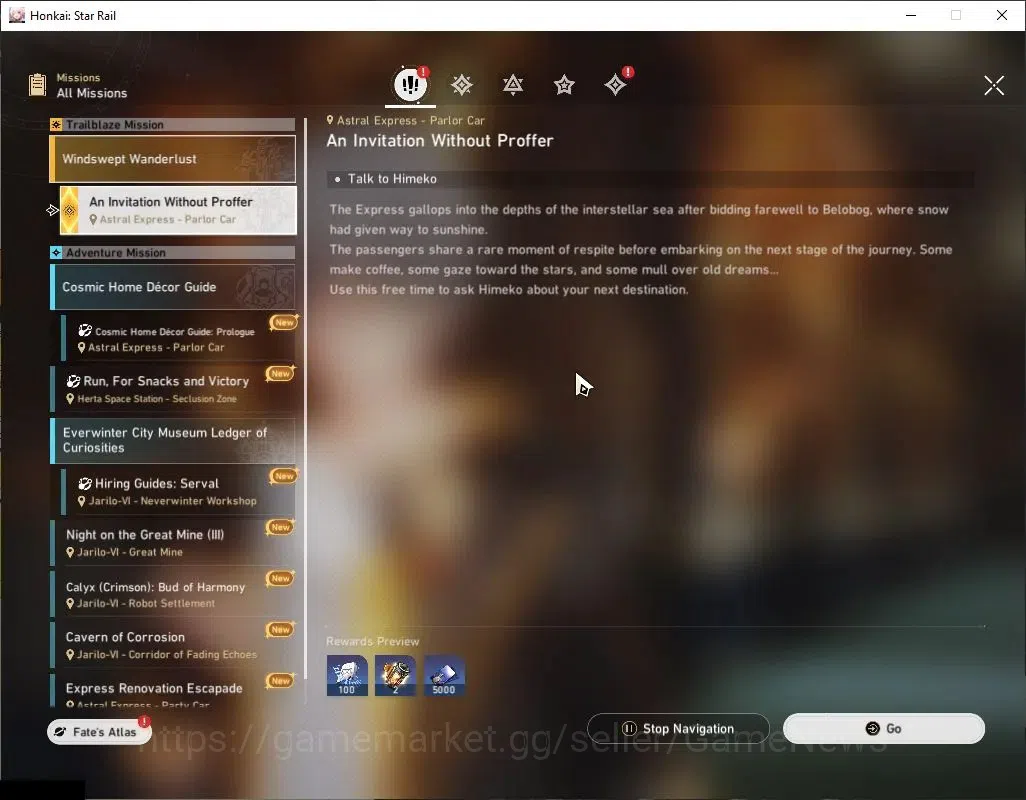Open the star-shaped mission category tab
Image resolution: width=1026 pixels, height=800 pixels.
point(564,85)
